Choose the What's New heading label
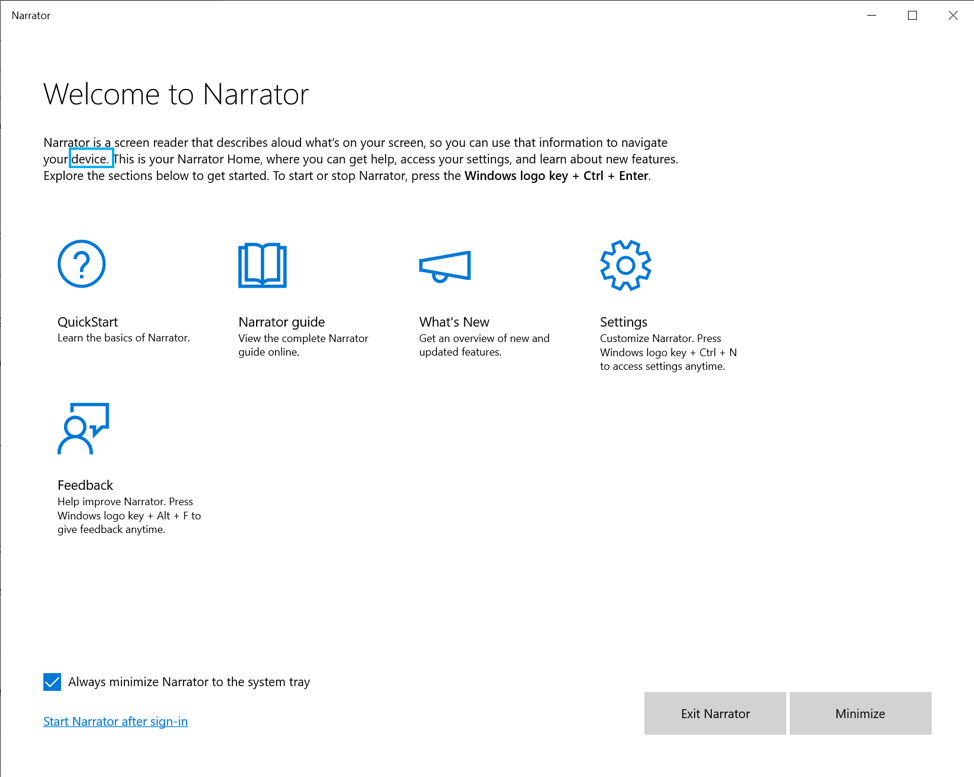Image resolution: width=974 pixels, height=777 pixels. pyautogui.click(x=454, y=322)
